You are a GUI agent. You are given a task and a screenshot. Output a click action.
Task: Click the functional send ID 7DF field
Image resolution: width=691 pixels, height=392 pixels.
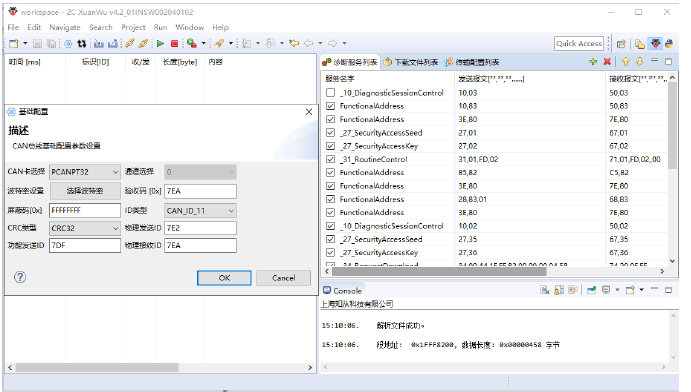point(85,245)
